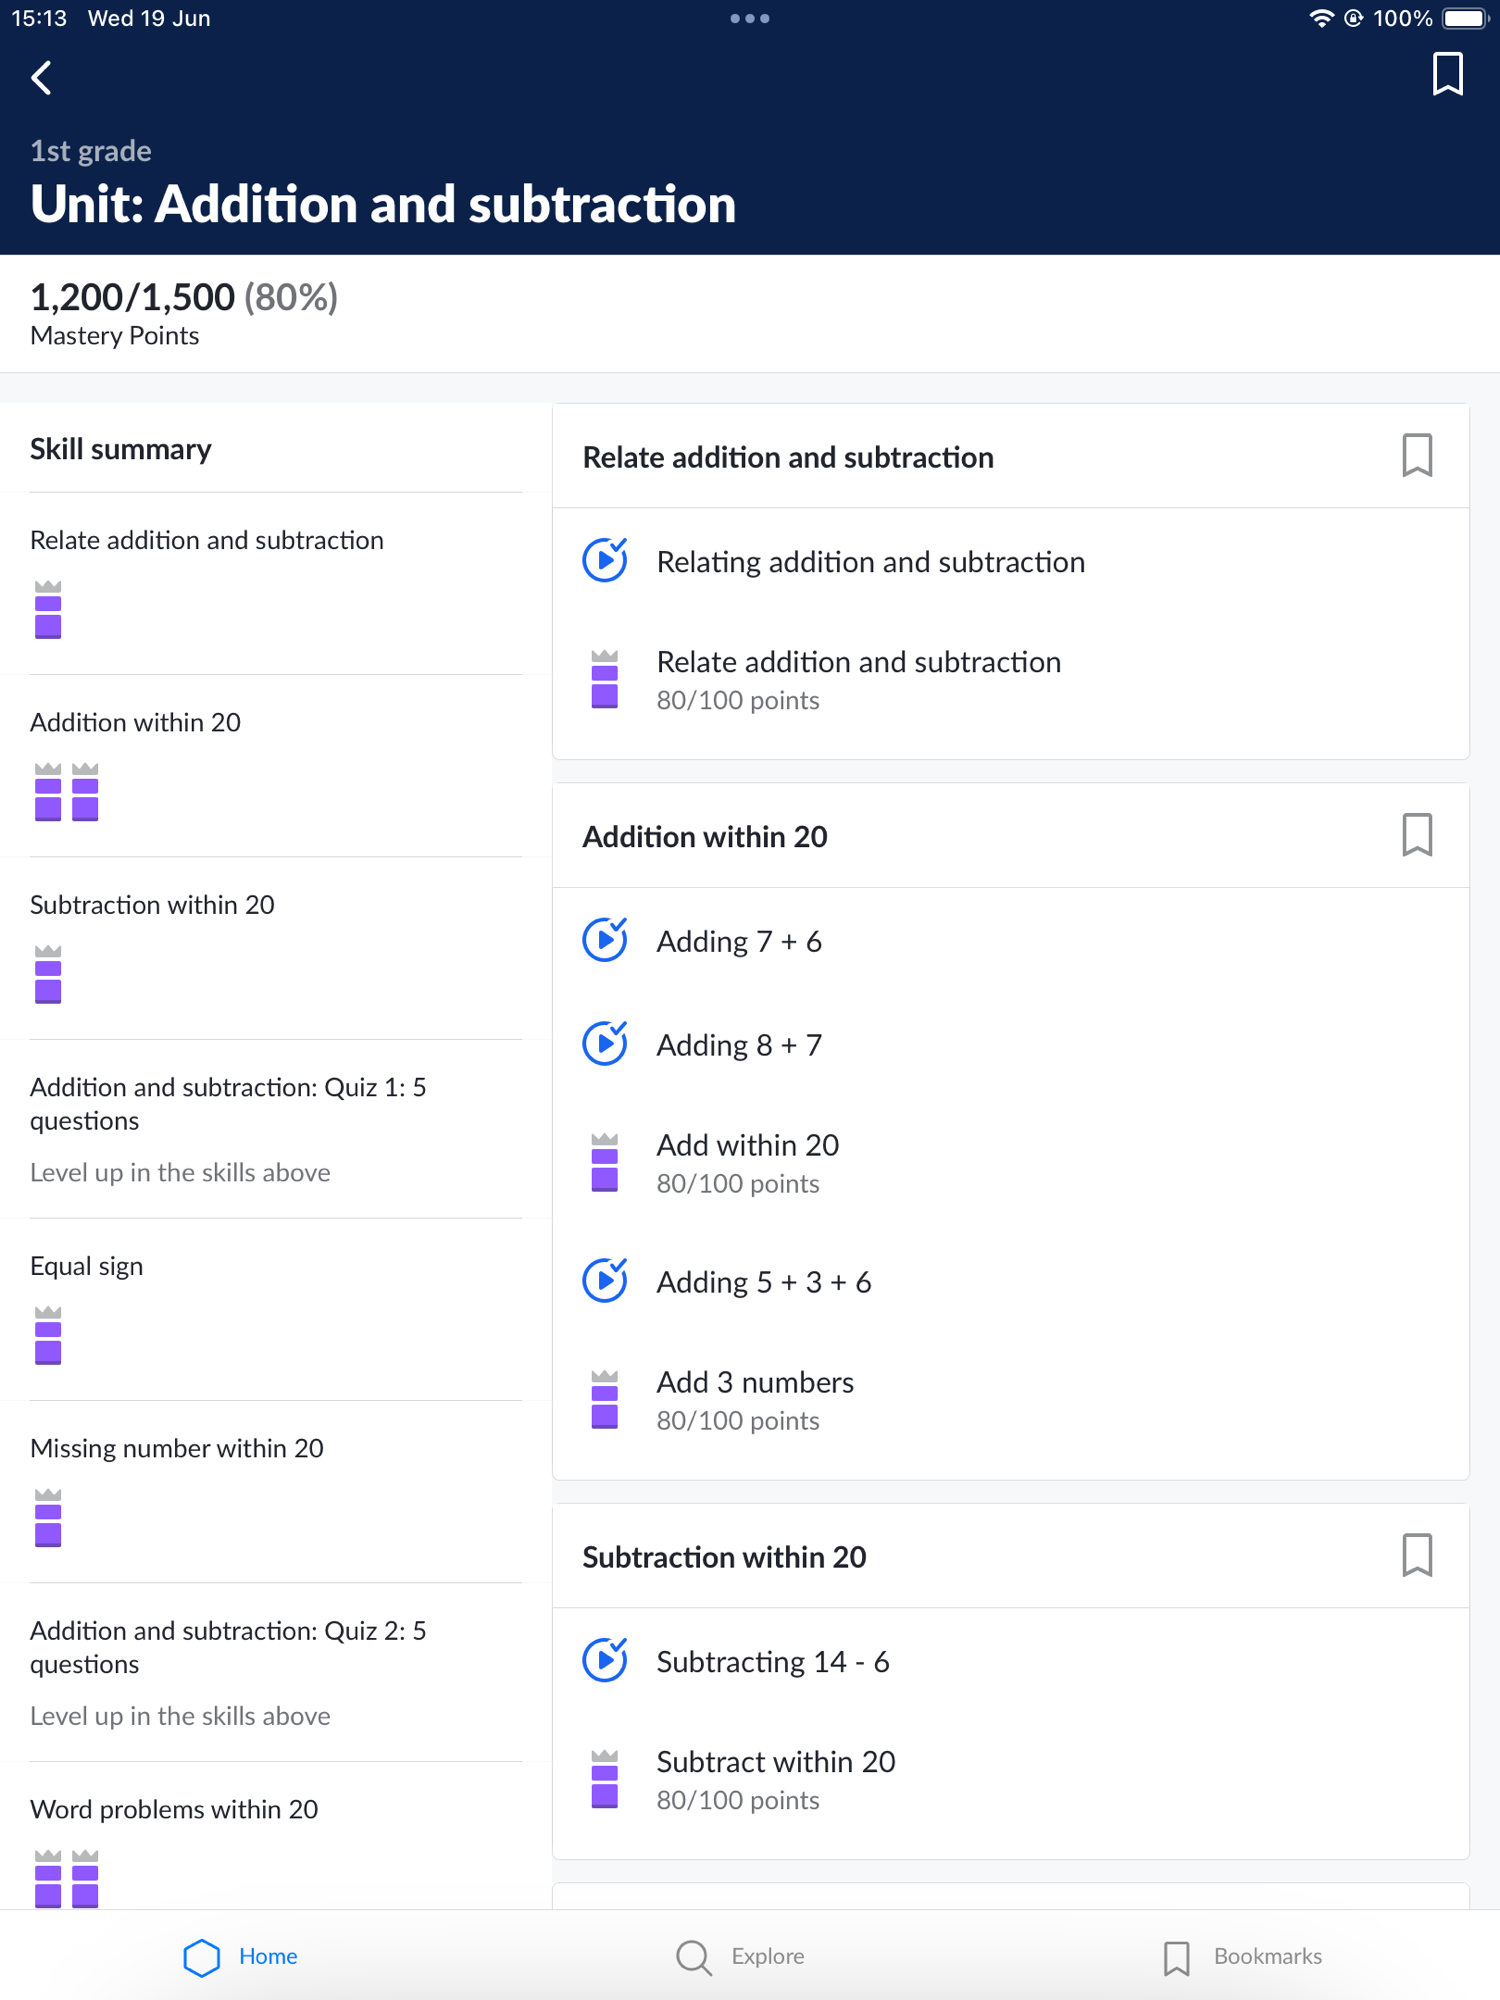Go to the Home tab
The width and height of the screenshot is (1500, 2000).
click(241, 1957)
